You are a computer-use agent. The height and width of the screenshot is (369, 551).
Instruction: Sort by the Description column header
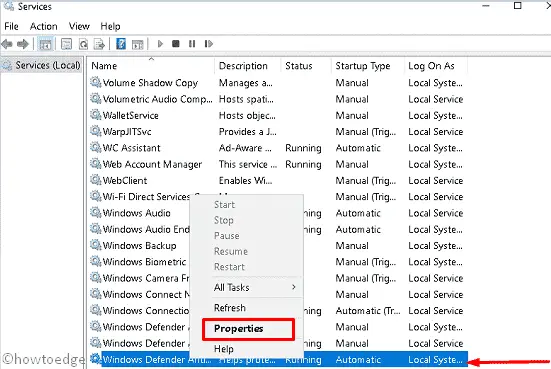(x=248, y=66)
